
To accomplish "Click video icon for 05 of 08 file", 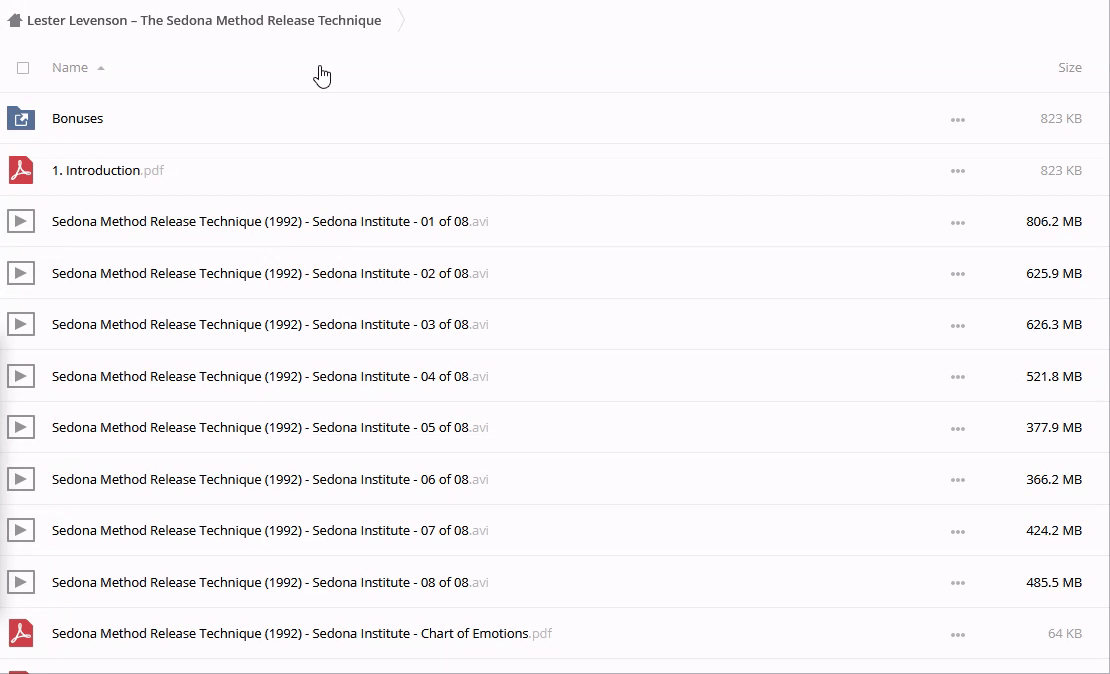I will click(x=21, y=428).
